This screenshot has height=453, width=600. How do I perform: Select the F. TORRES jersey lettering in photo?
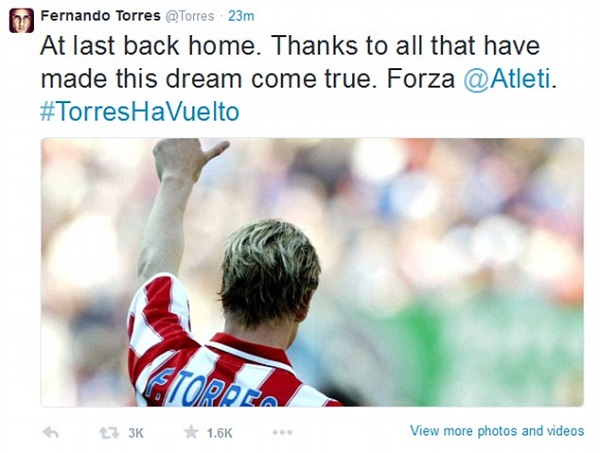tap(210, 390)
